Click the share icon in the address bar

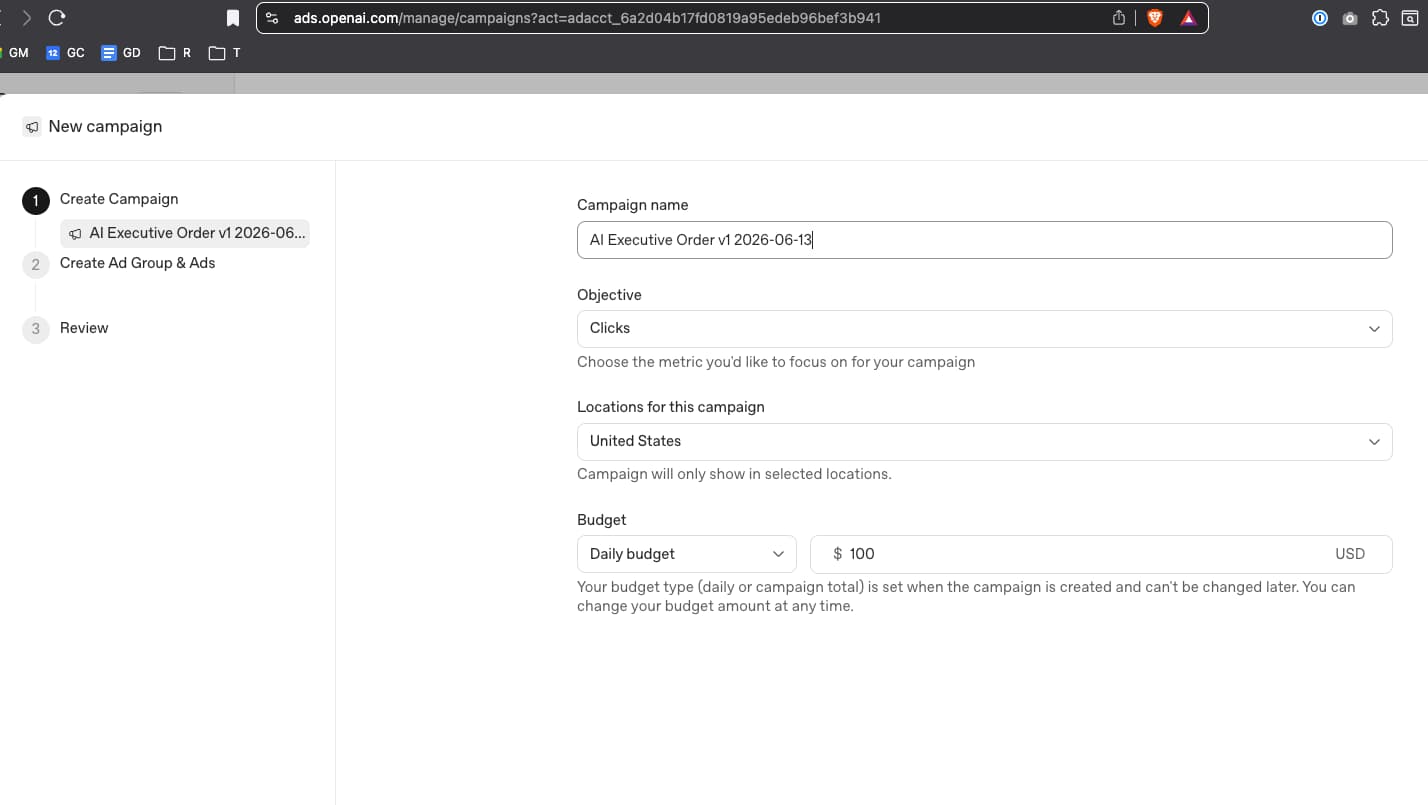coord(1119,18)
